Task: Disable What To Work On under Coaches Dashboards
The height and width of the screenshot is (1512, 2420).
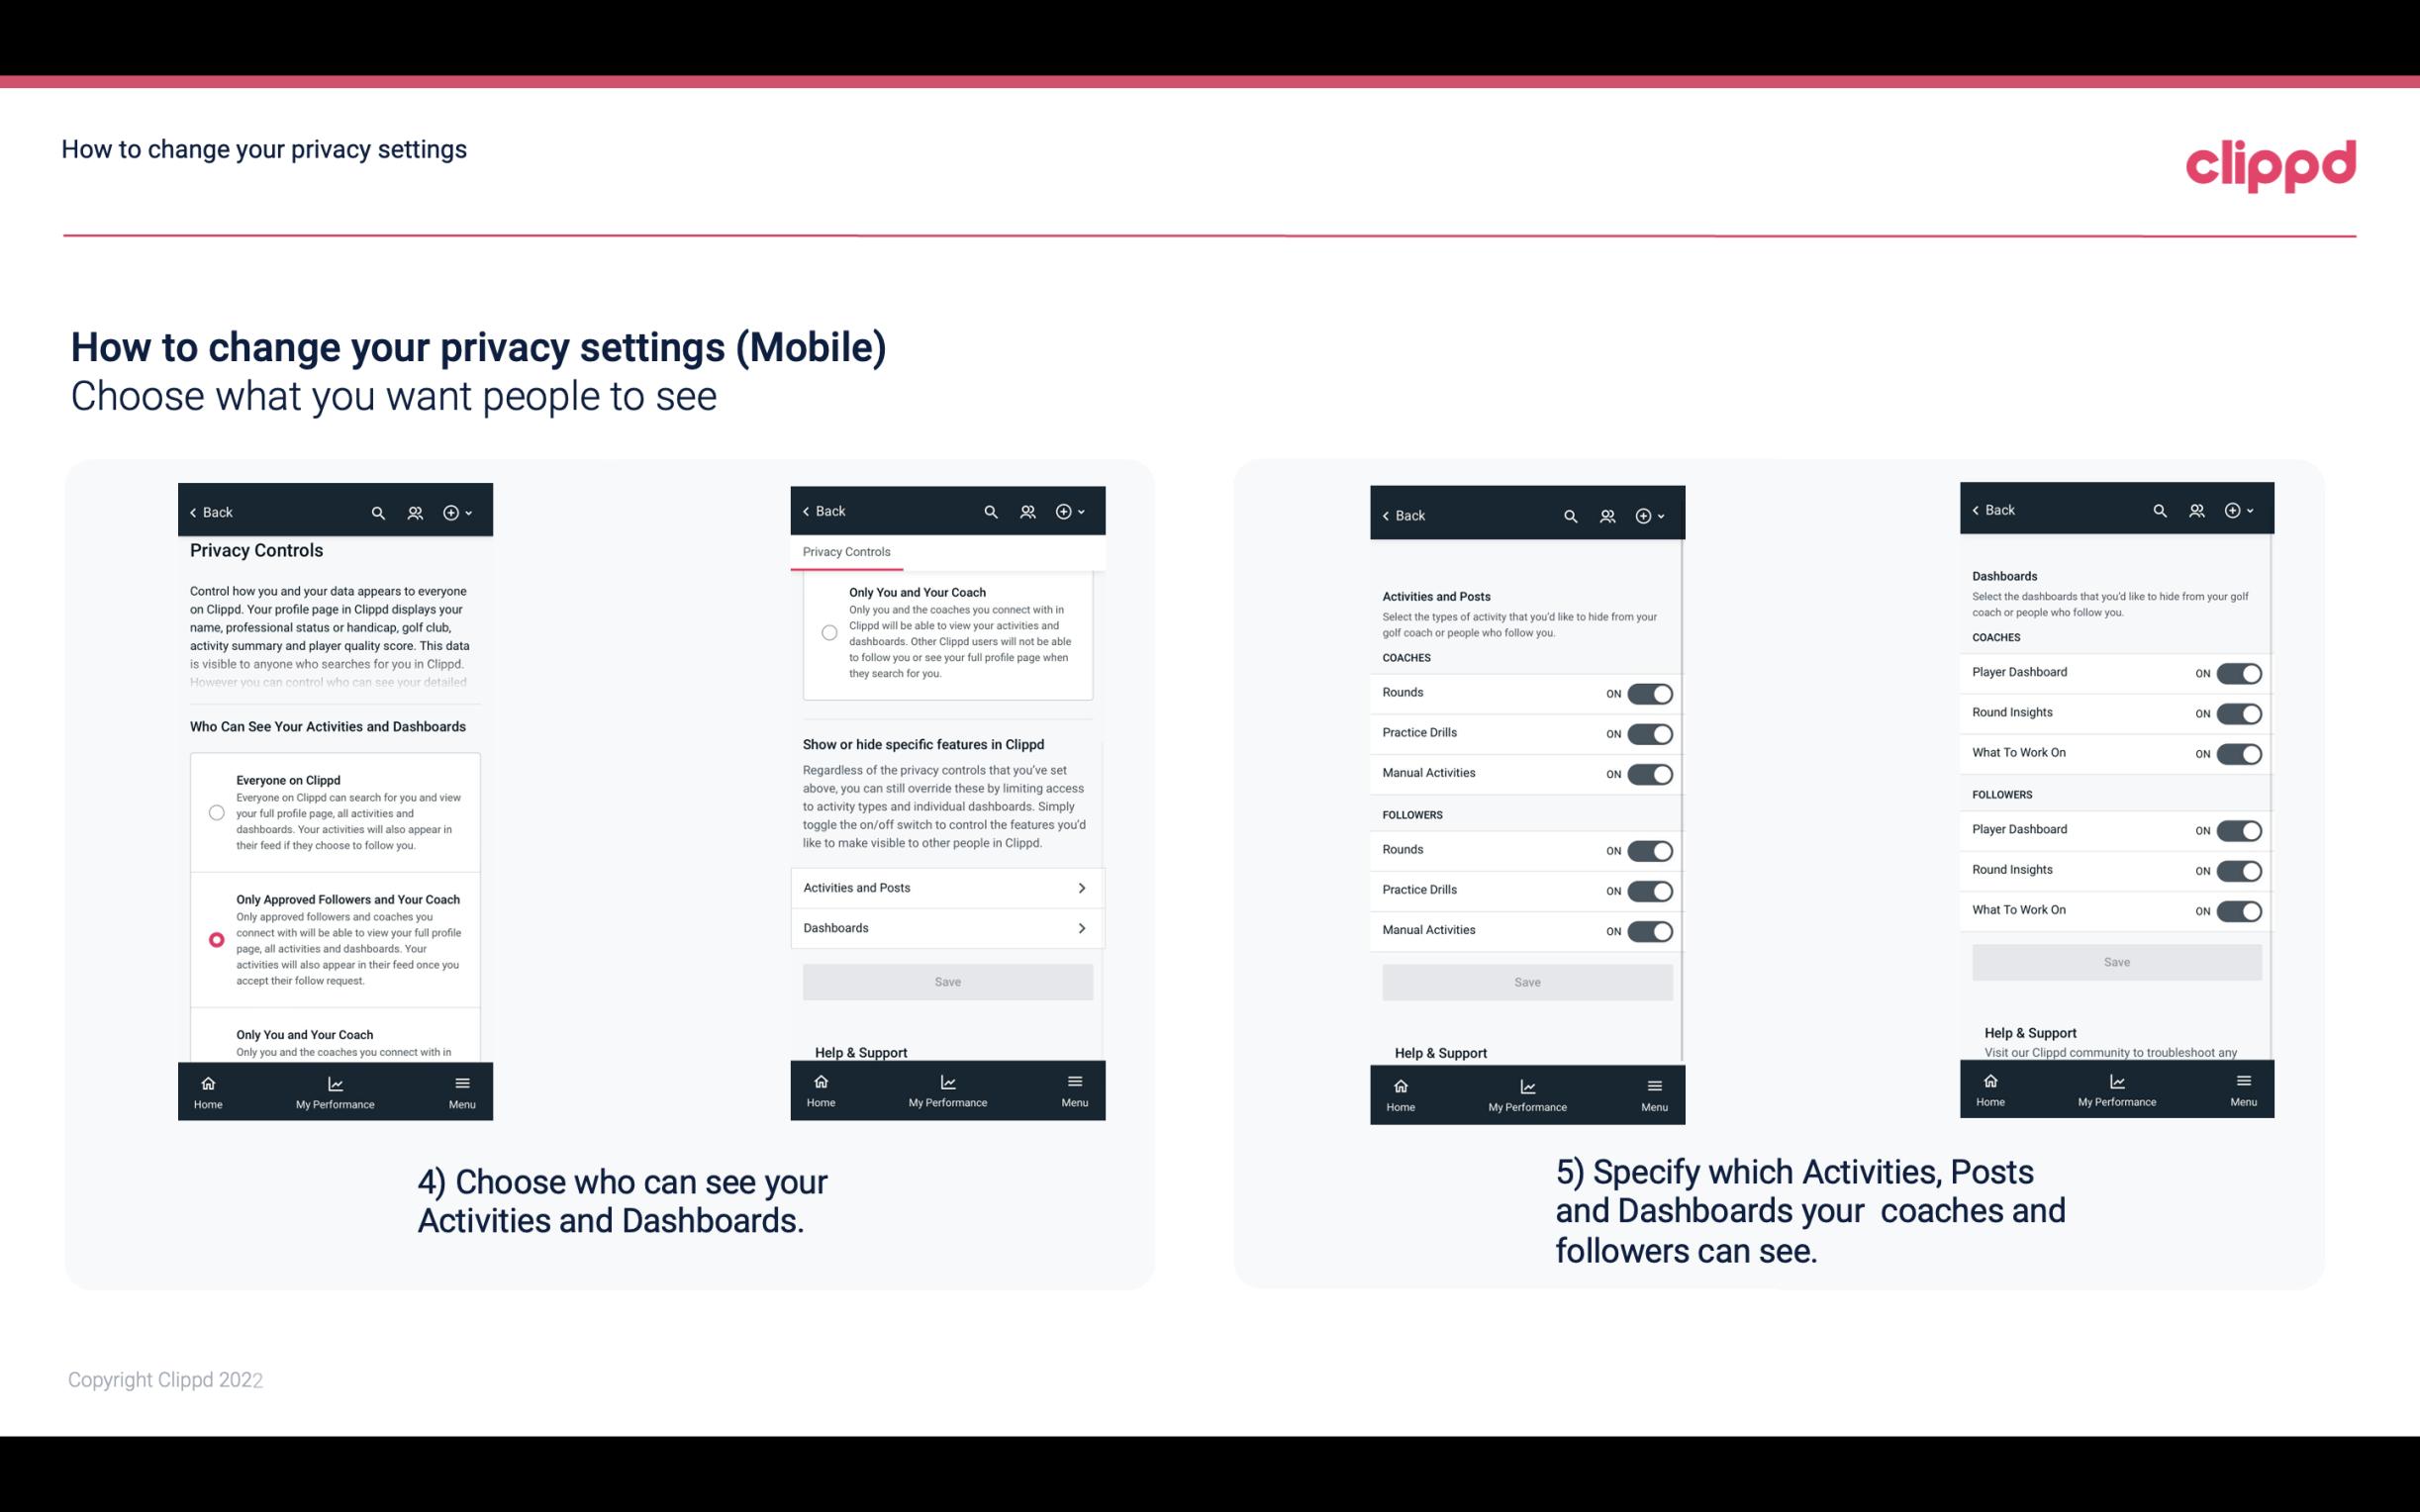Action: click(x=2237, y=752)
